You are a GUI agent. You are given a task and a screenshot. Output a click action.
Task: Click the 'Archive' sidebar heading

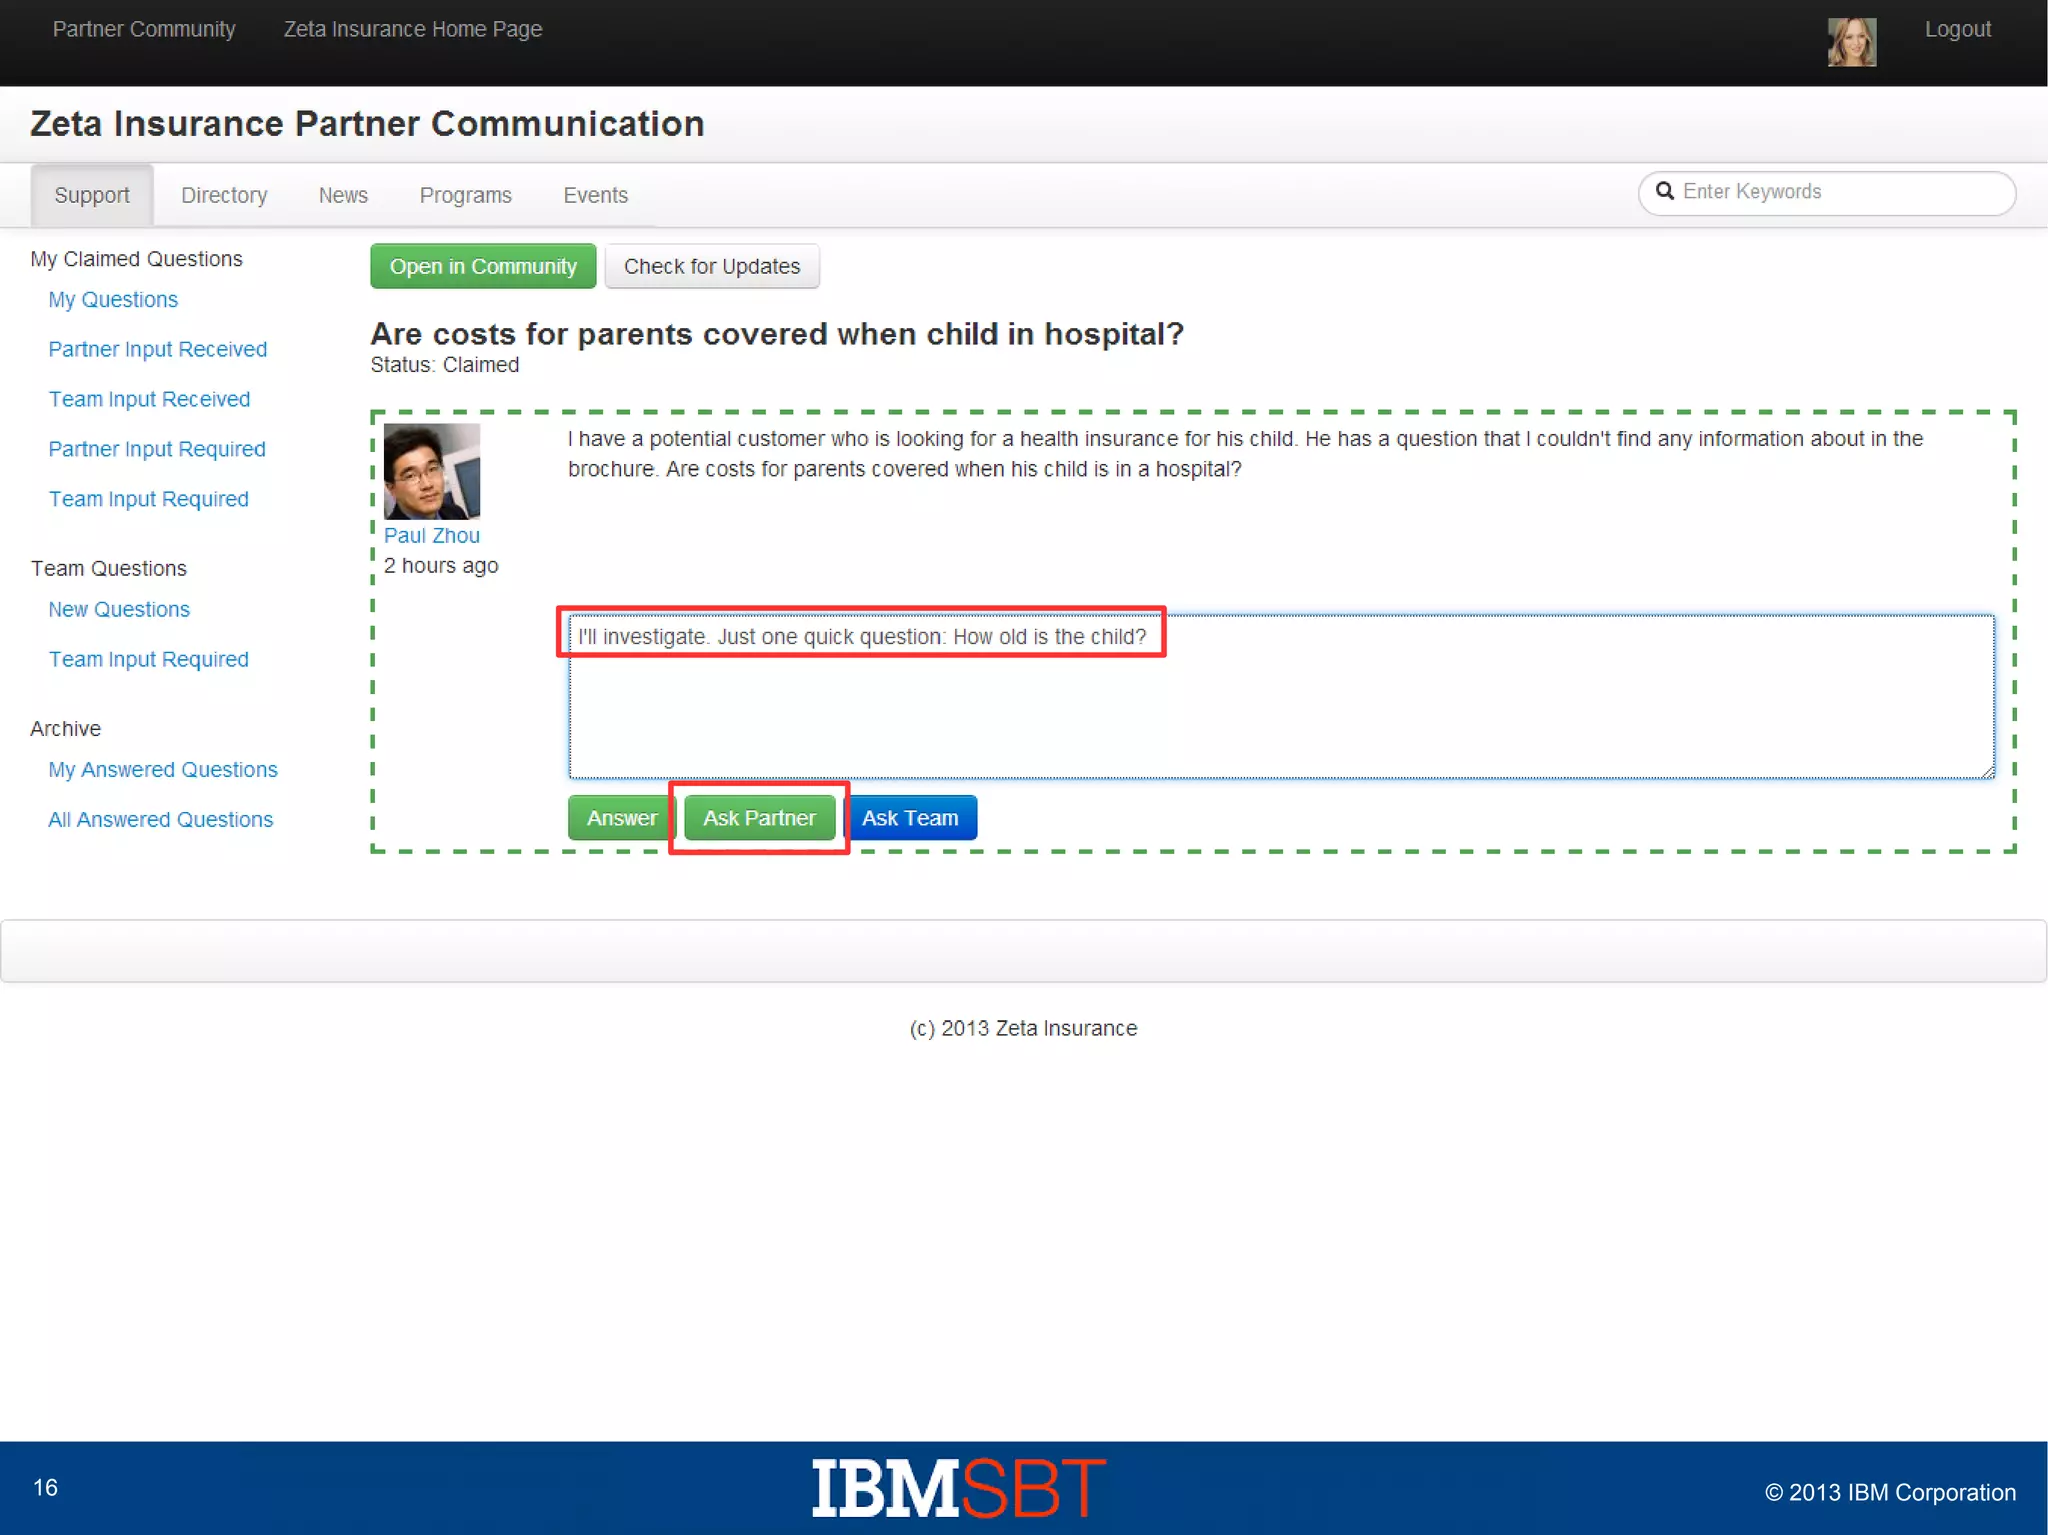[65, 728]
